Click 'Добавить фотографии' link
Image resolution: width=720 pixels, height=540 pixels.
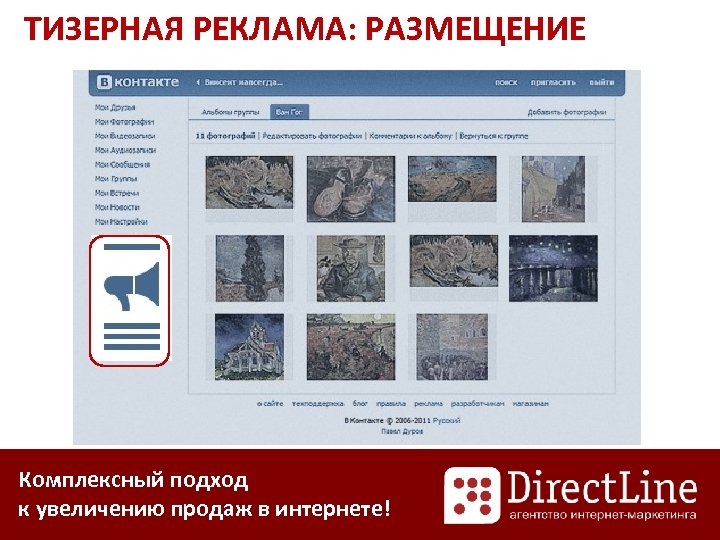(567, 112)
